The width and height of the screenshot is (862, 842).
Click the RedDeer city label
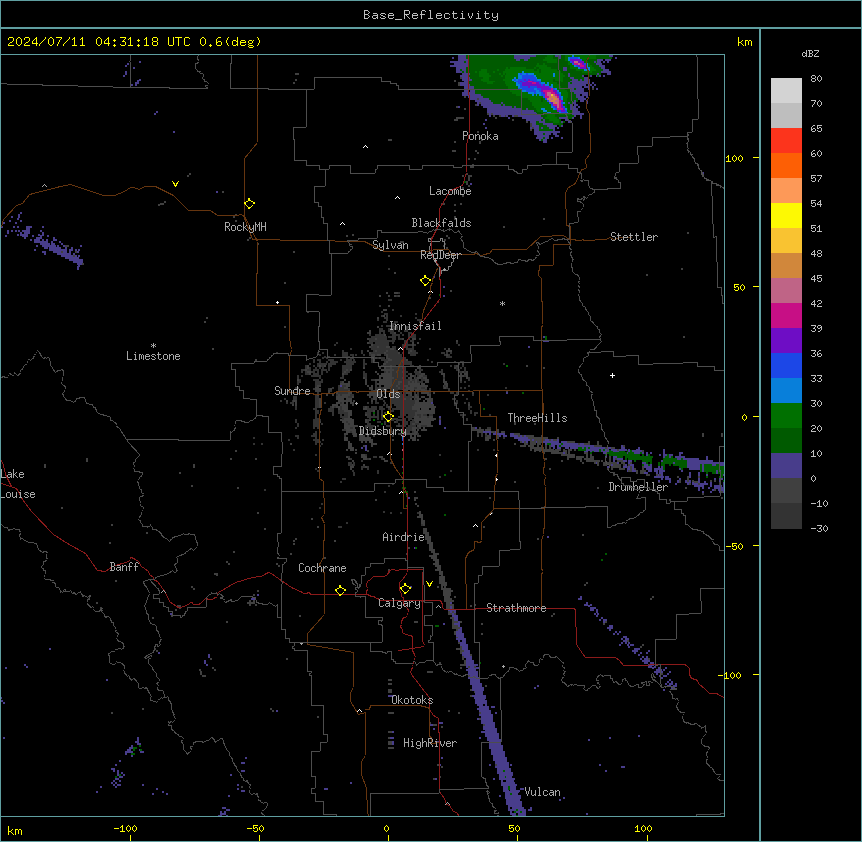[x=440, y=255]
